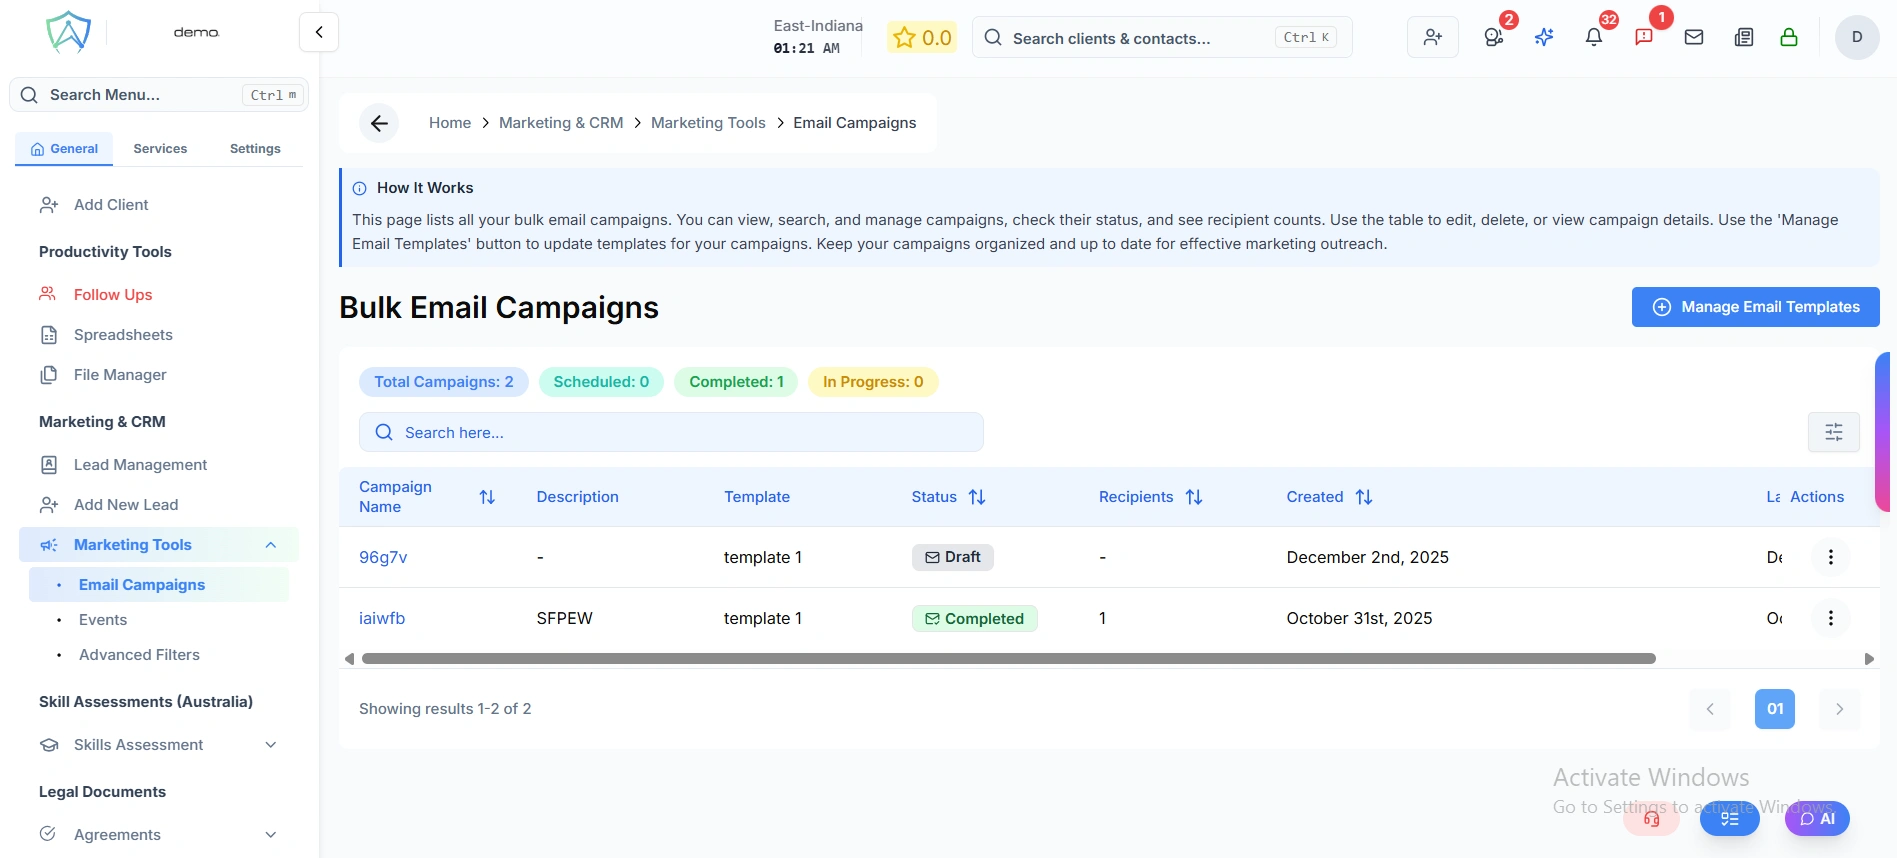Click the star rating 0.0 badge
1897x858 pixels.
click(922, 38)
